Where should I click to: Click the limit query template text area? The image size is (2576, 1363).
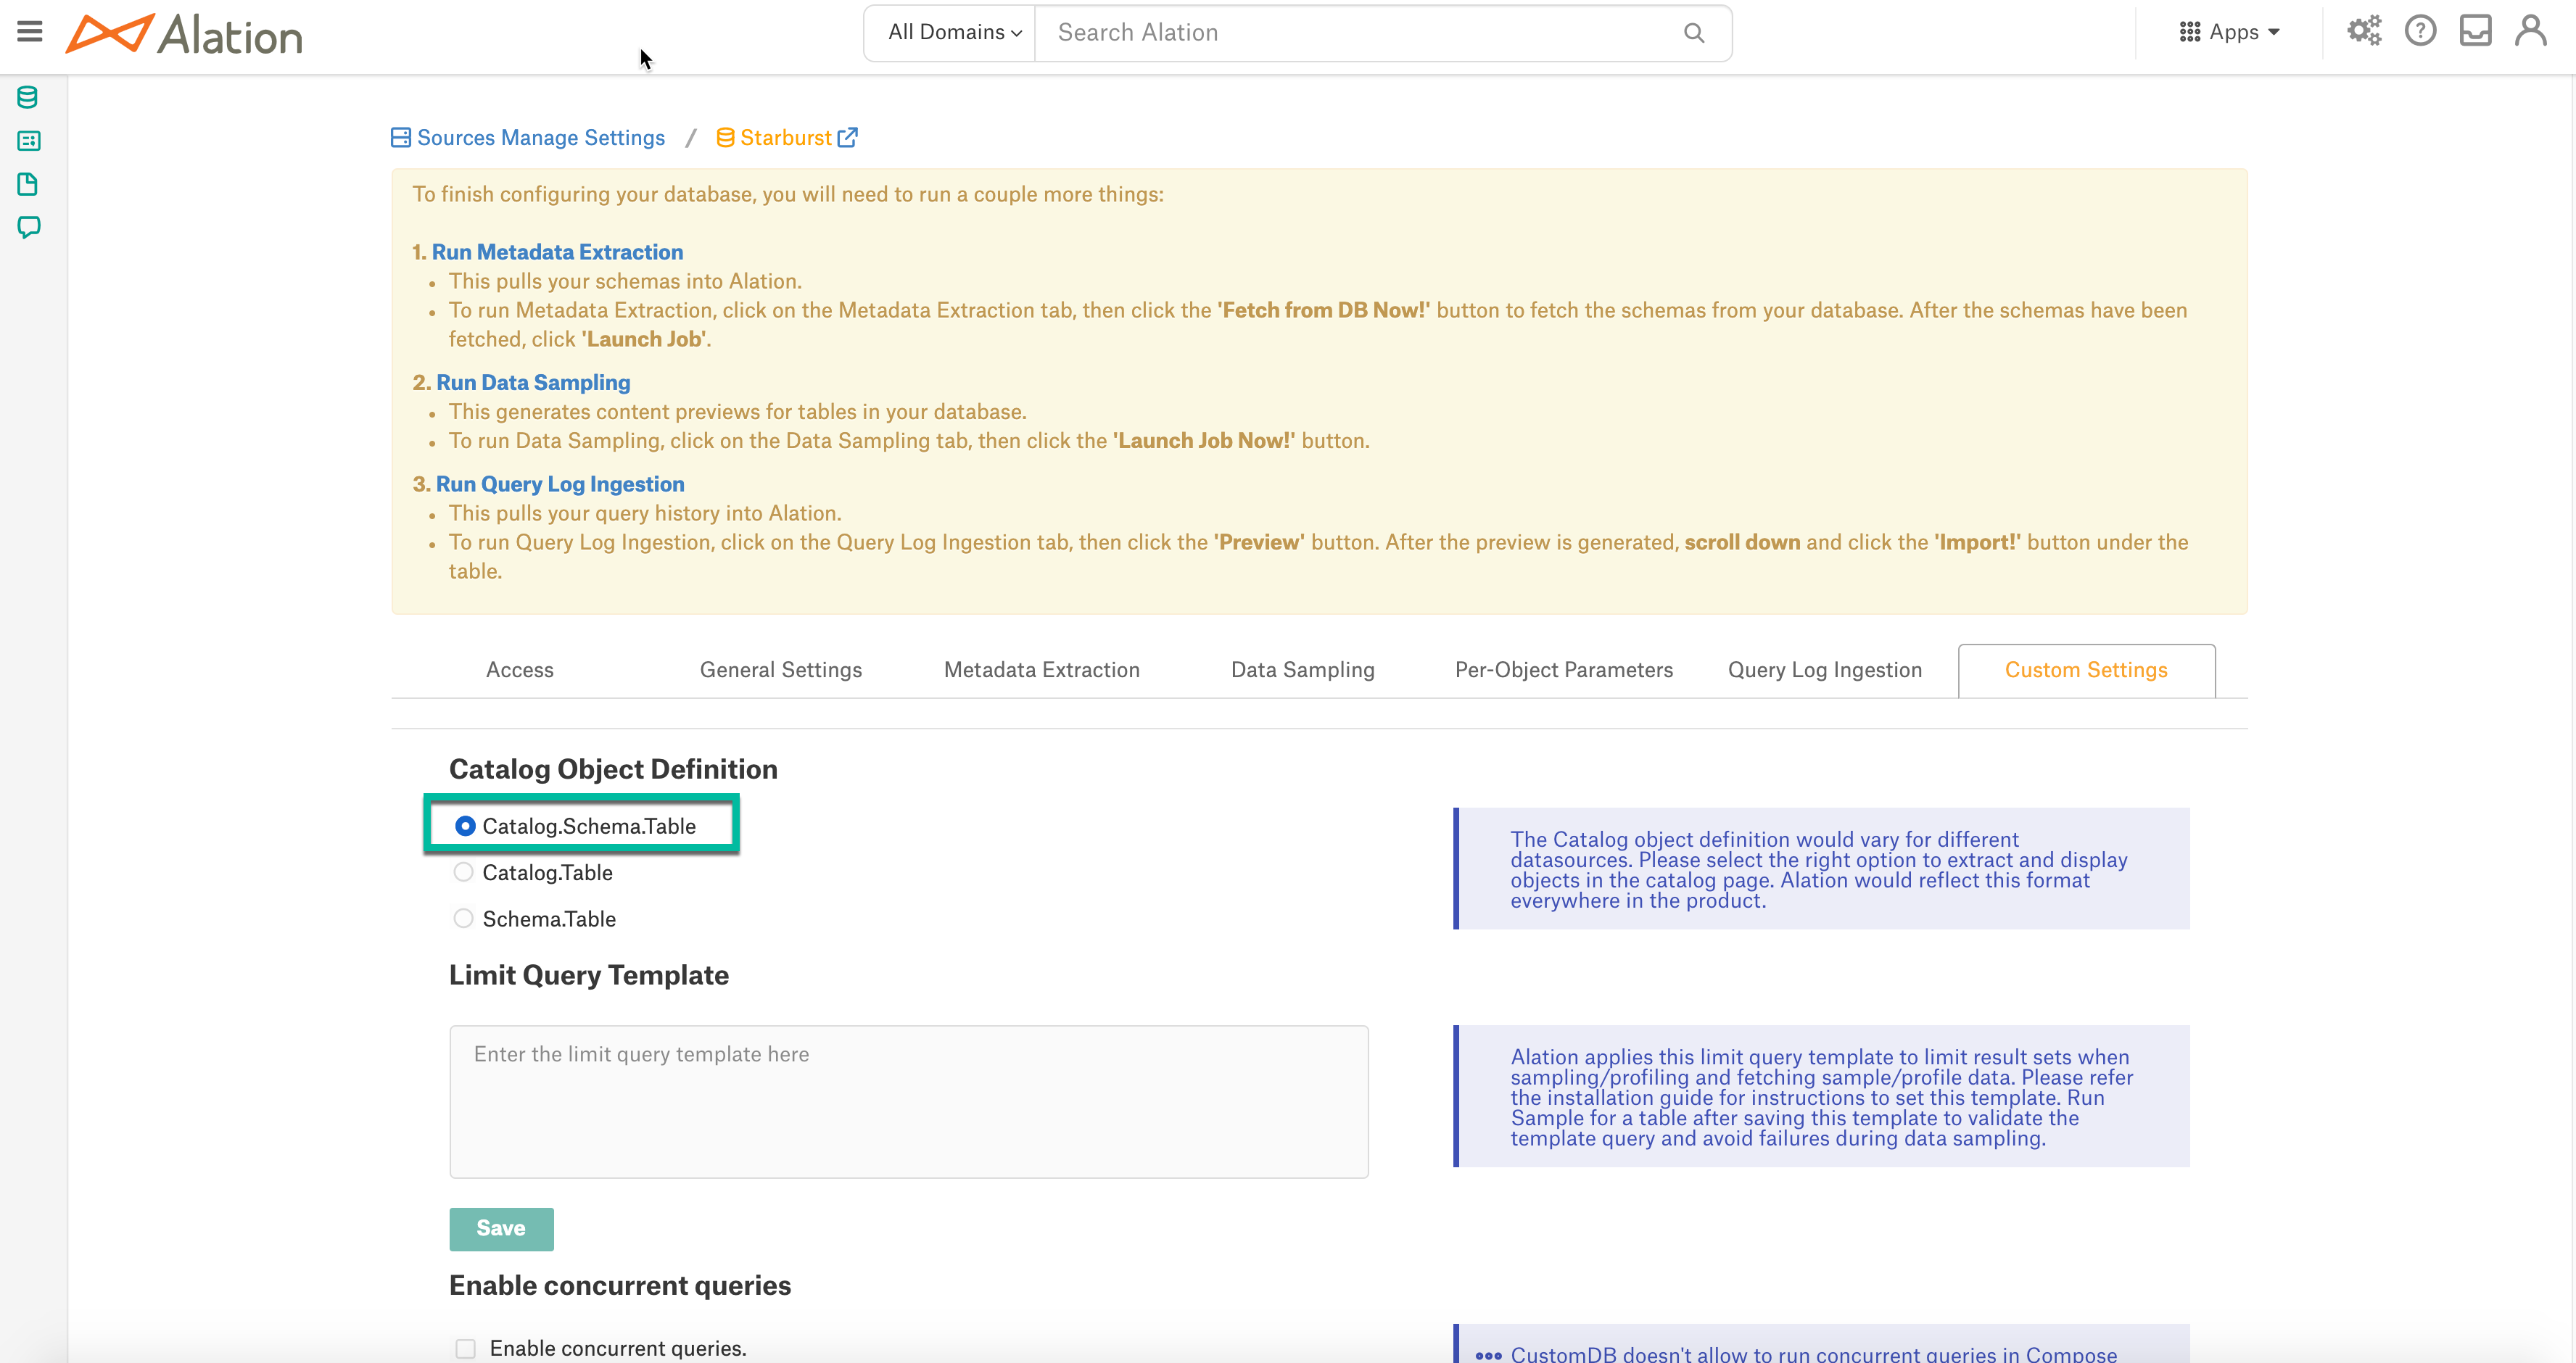coord(909,1101)
